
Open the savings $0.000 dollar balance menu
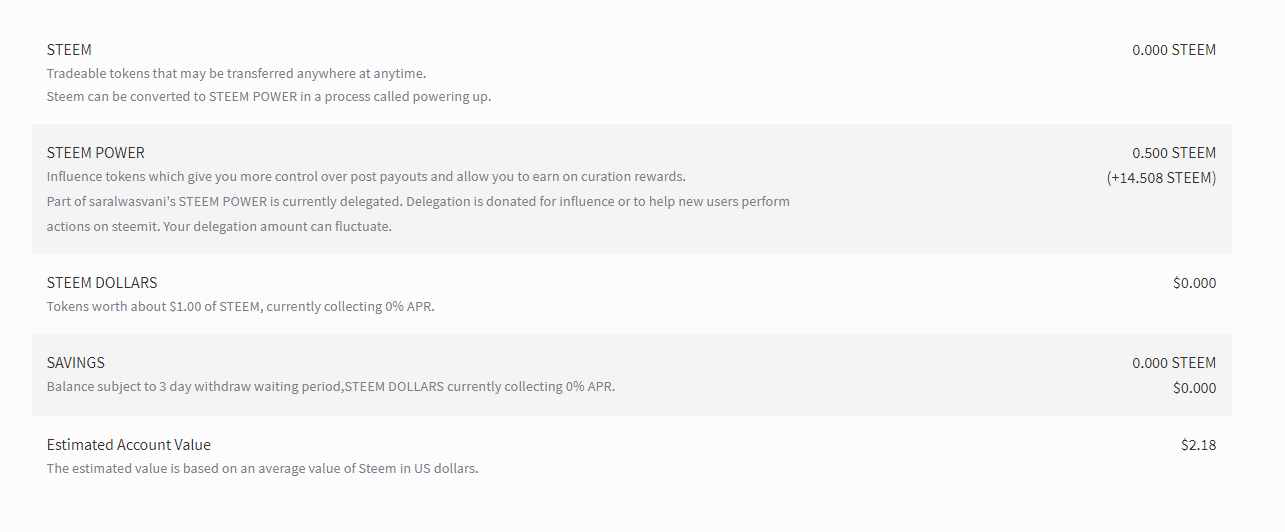click(1195, 388)
